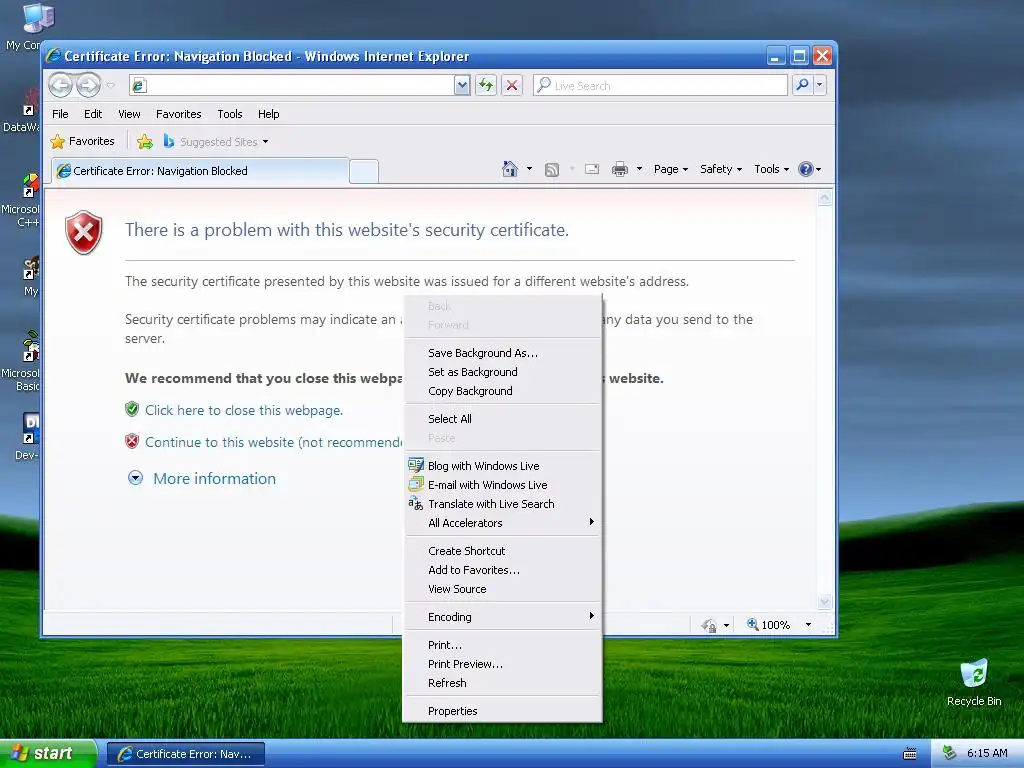
Task: Open the recent pages dropdown next to Forward
Action: (110, 86)
